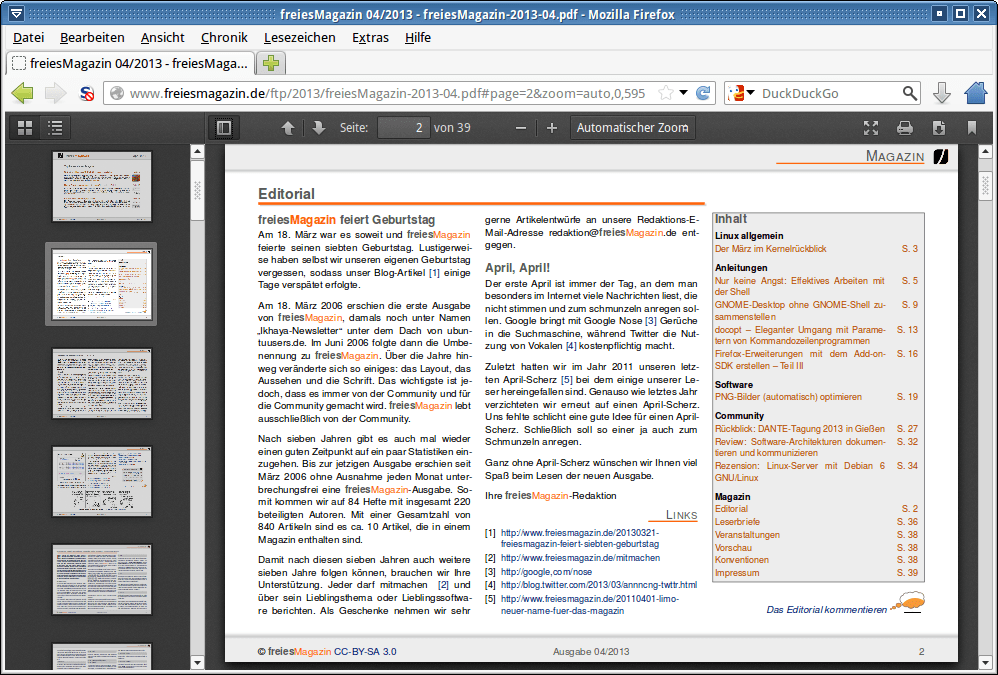998x675 pixels.
Task: Go to the next PDF page arrow
Action: click(x=319, y=128)
